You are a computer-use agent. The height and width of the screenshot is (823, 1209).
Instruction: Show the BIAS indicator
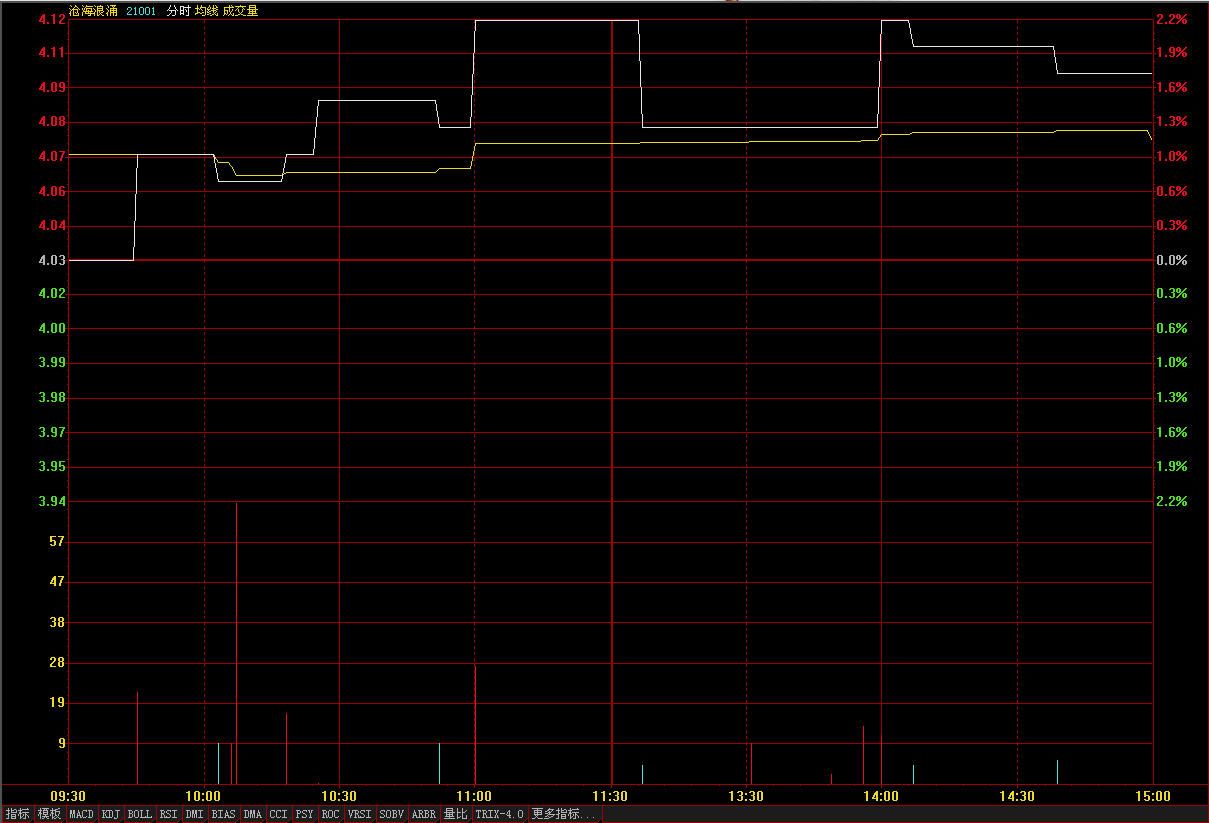pyautogui.click(x=224, y=814)
